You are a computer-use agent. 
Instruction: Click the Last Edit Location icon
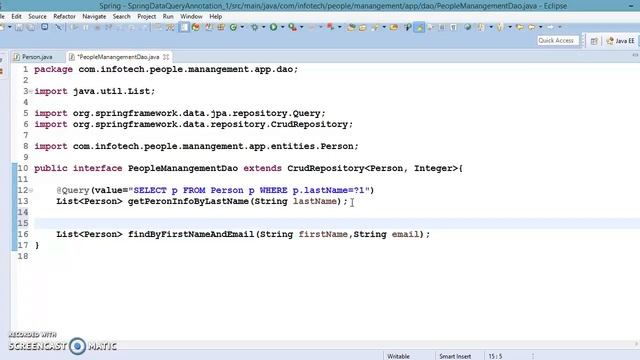click(x=520, y=27)
